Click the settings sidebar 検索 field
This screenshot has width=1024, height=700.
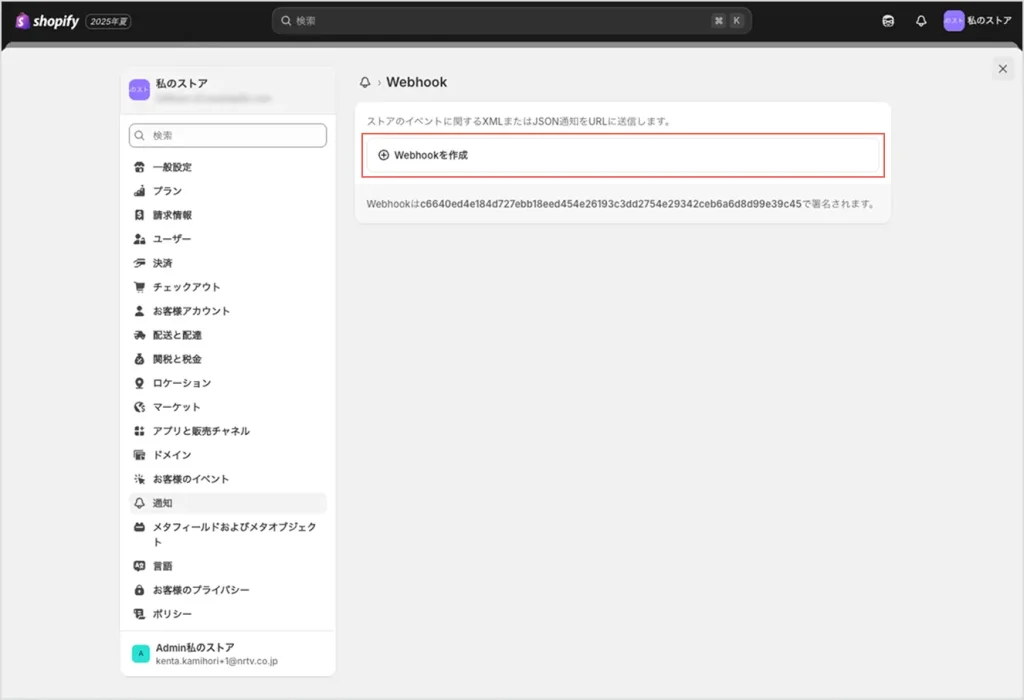click(228, 135)
